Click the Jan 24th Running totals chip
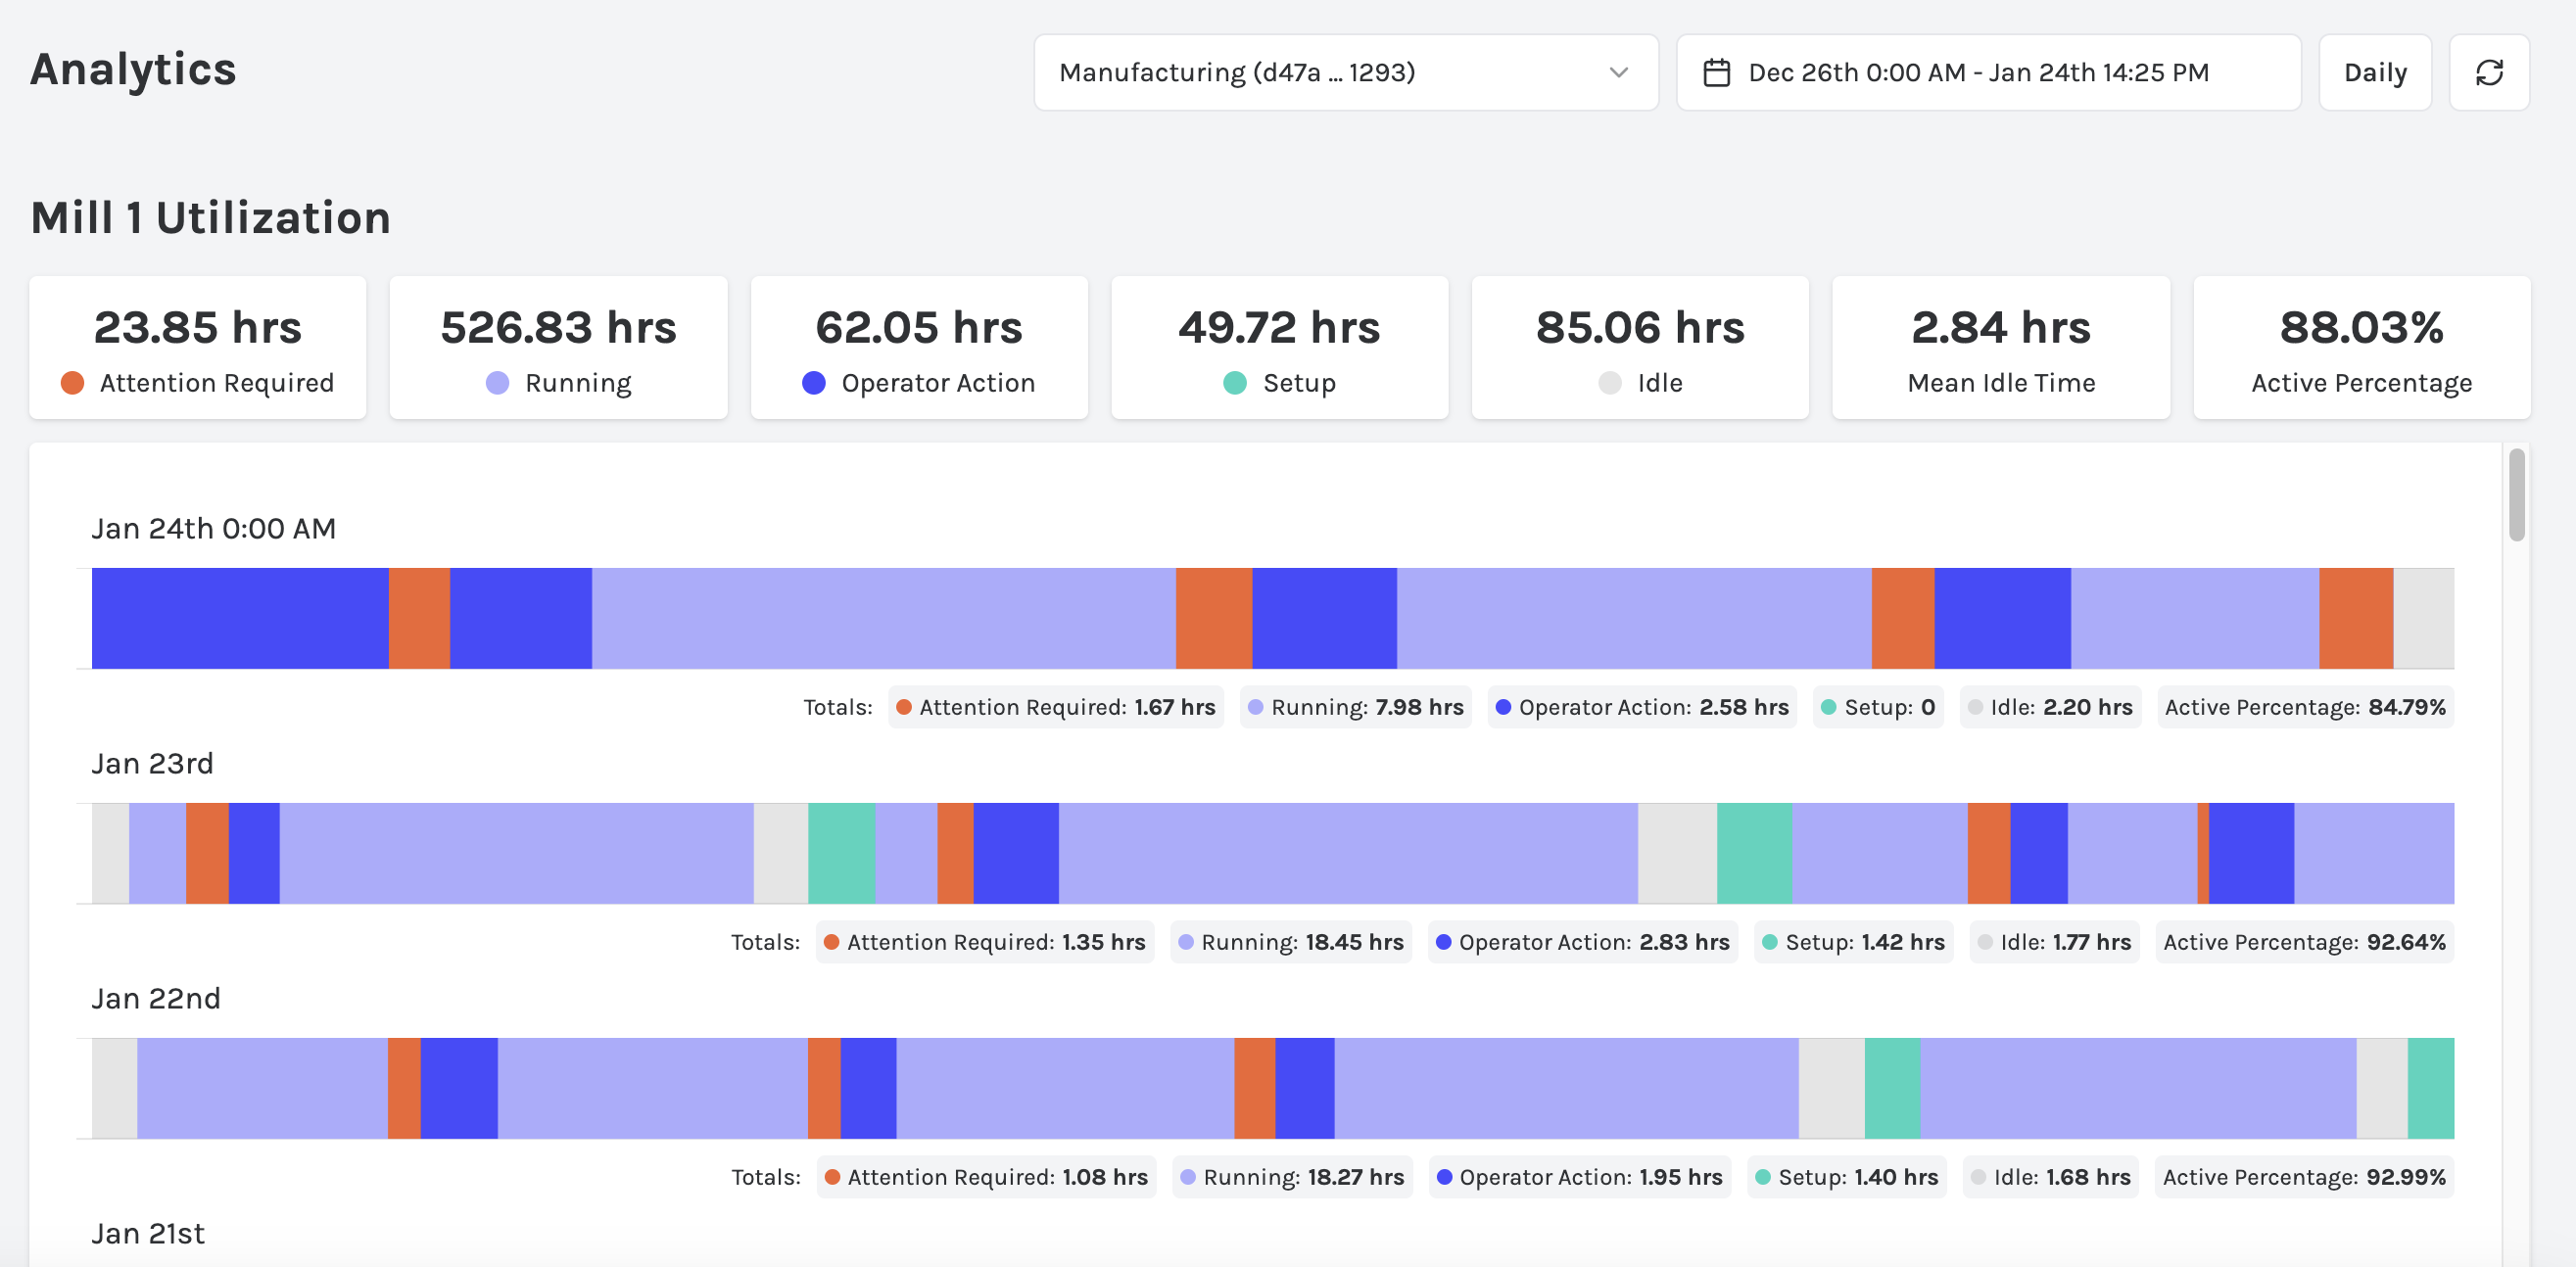The height and width of the screenshot is (1267, 2576). point(1355,707)
